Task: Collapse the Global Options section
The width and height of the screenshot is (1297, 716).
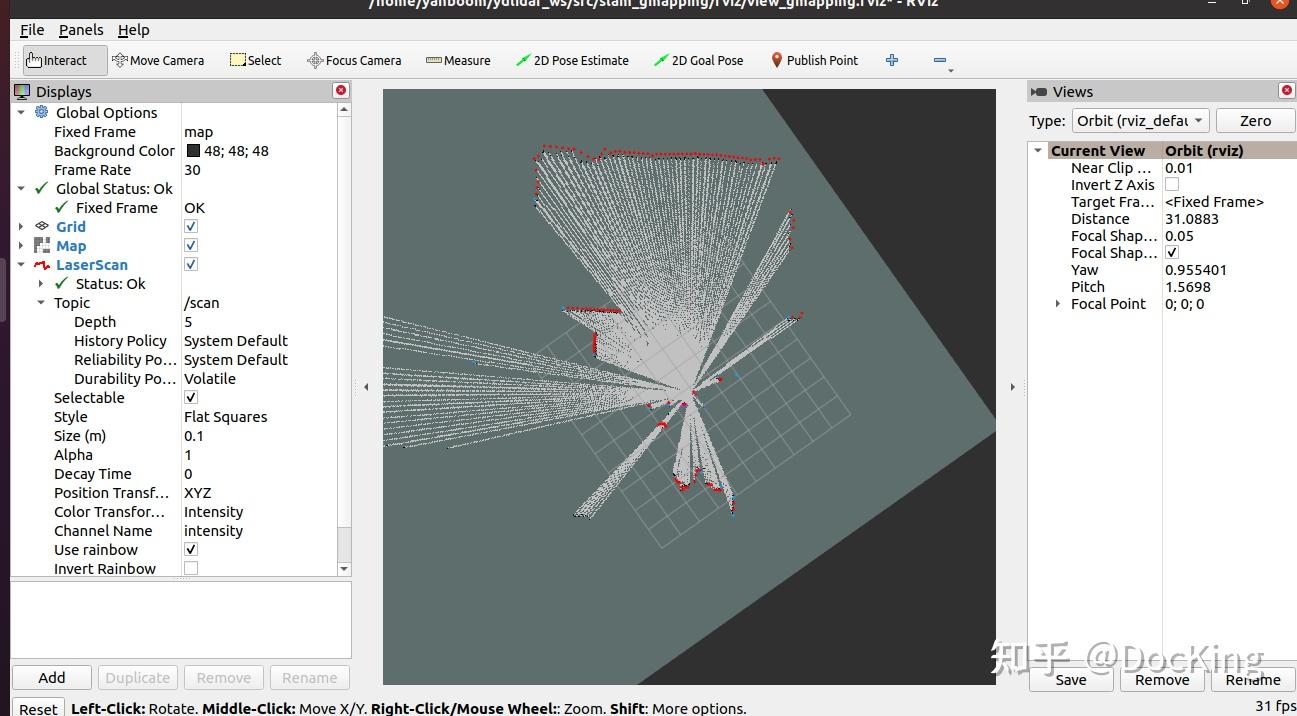Action: click(21, 113)
